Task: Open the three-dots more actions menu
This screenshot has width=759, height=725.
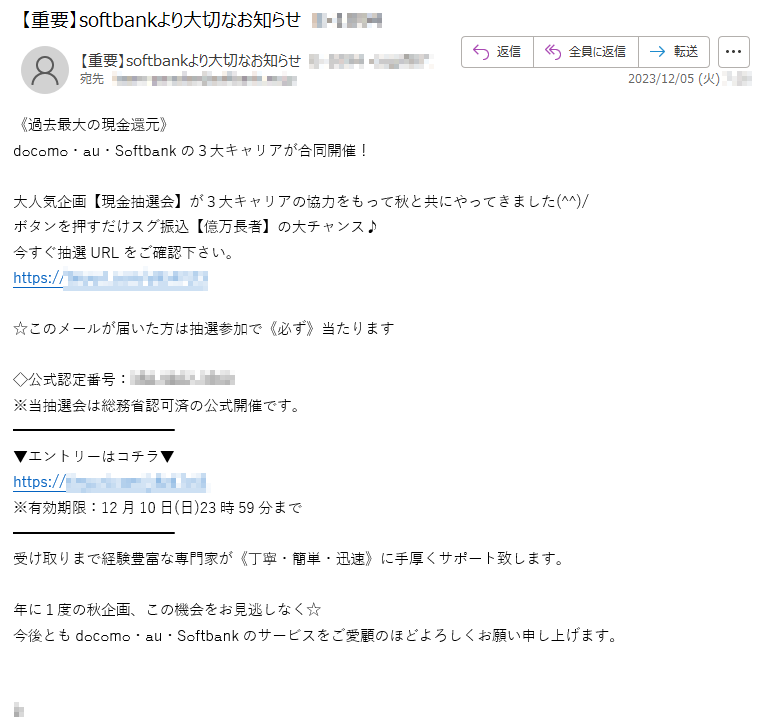Action: click(x=733, y=52)
